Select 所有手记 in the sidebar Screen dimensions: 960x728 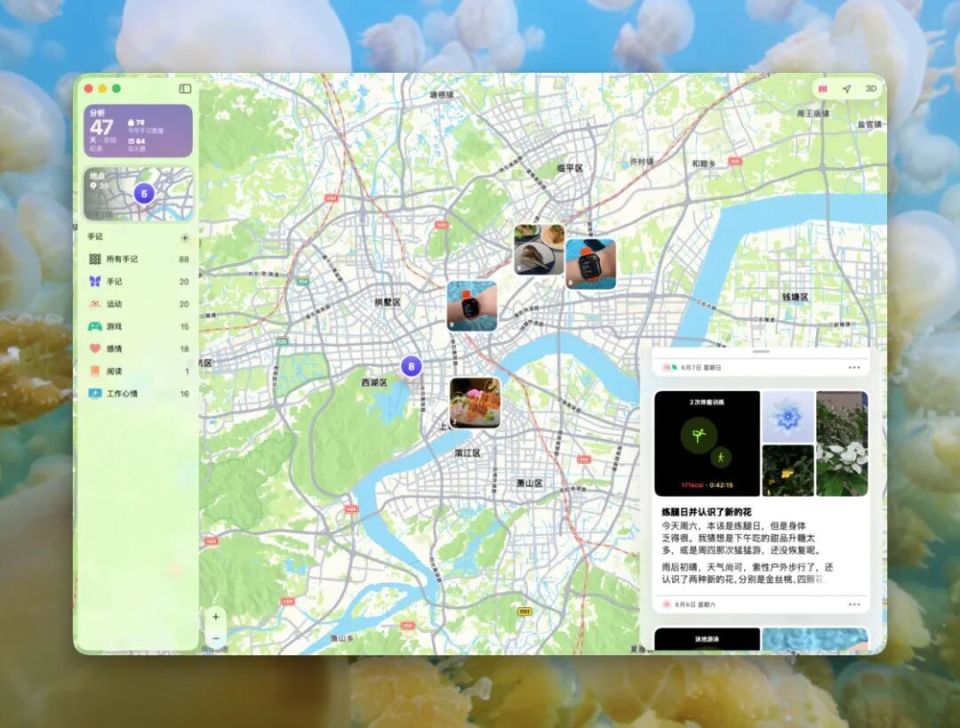pyautogui.click(x=138, y=259)
